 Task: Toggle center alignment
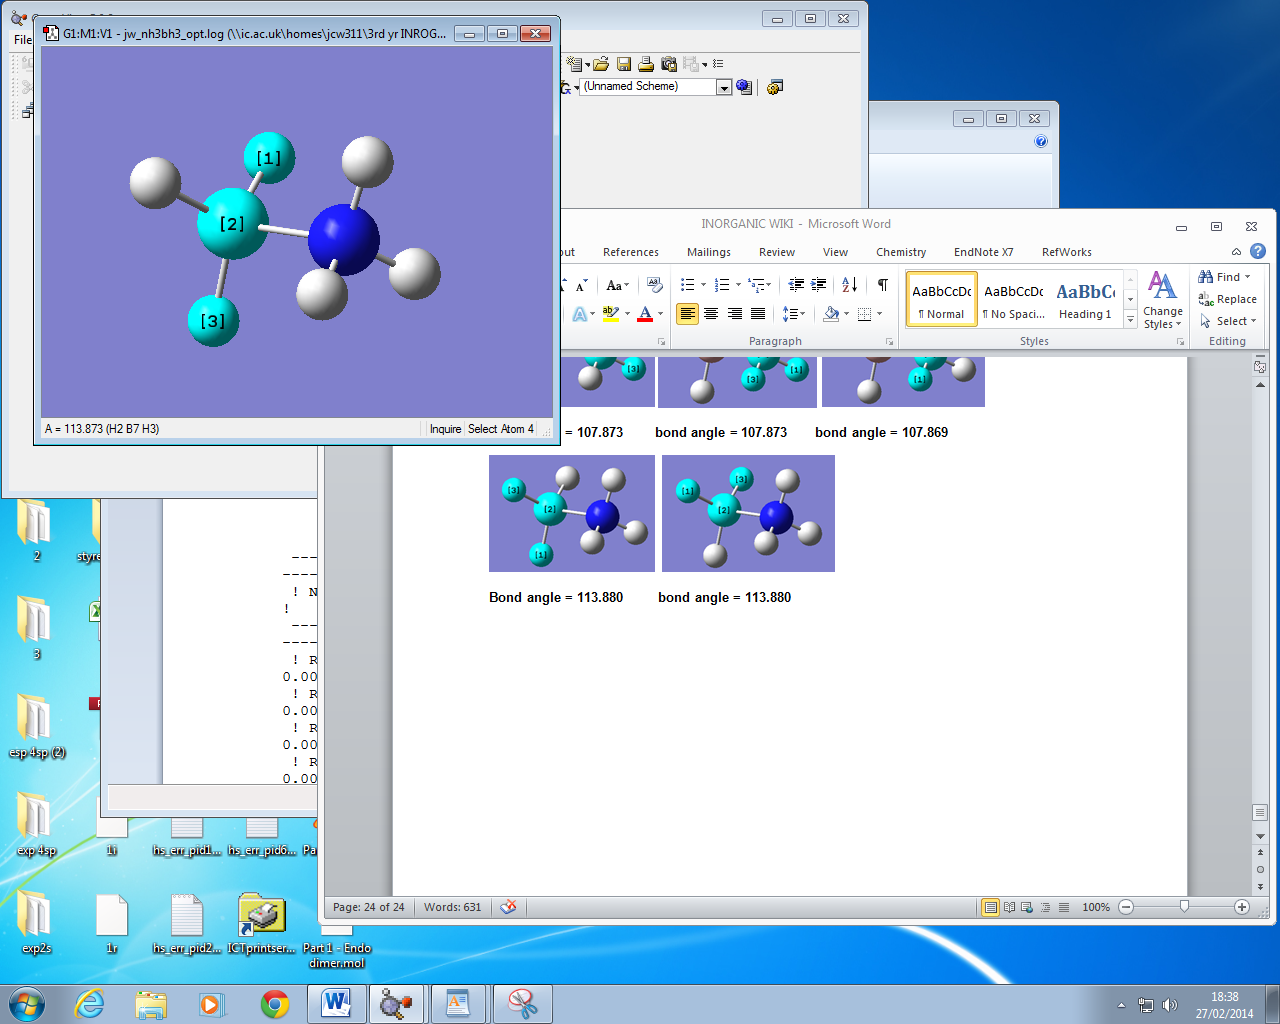(711, 314)
